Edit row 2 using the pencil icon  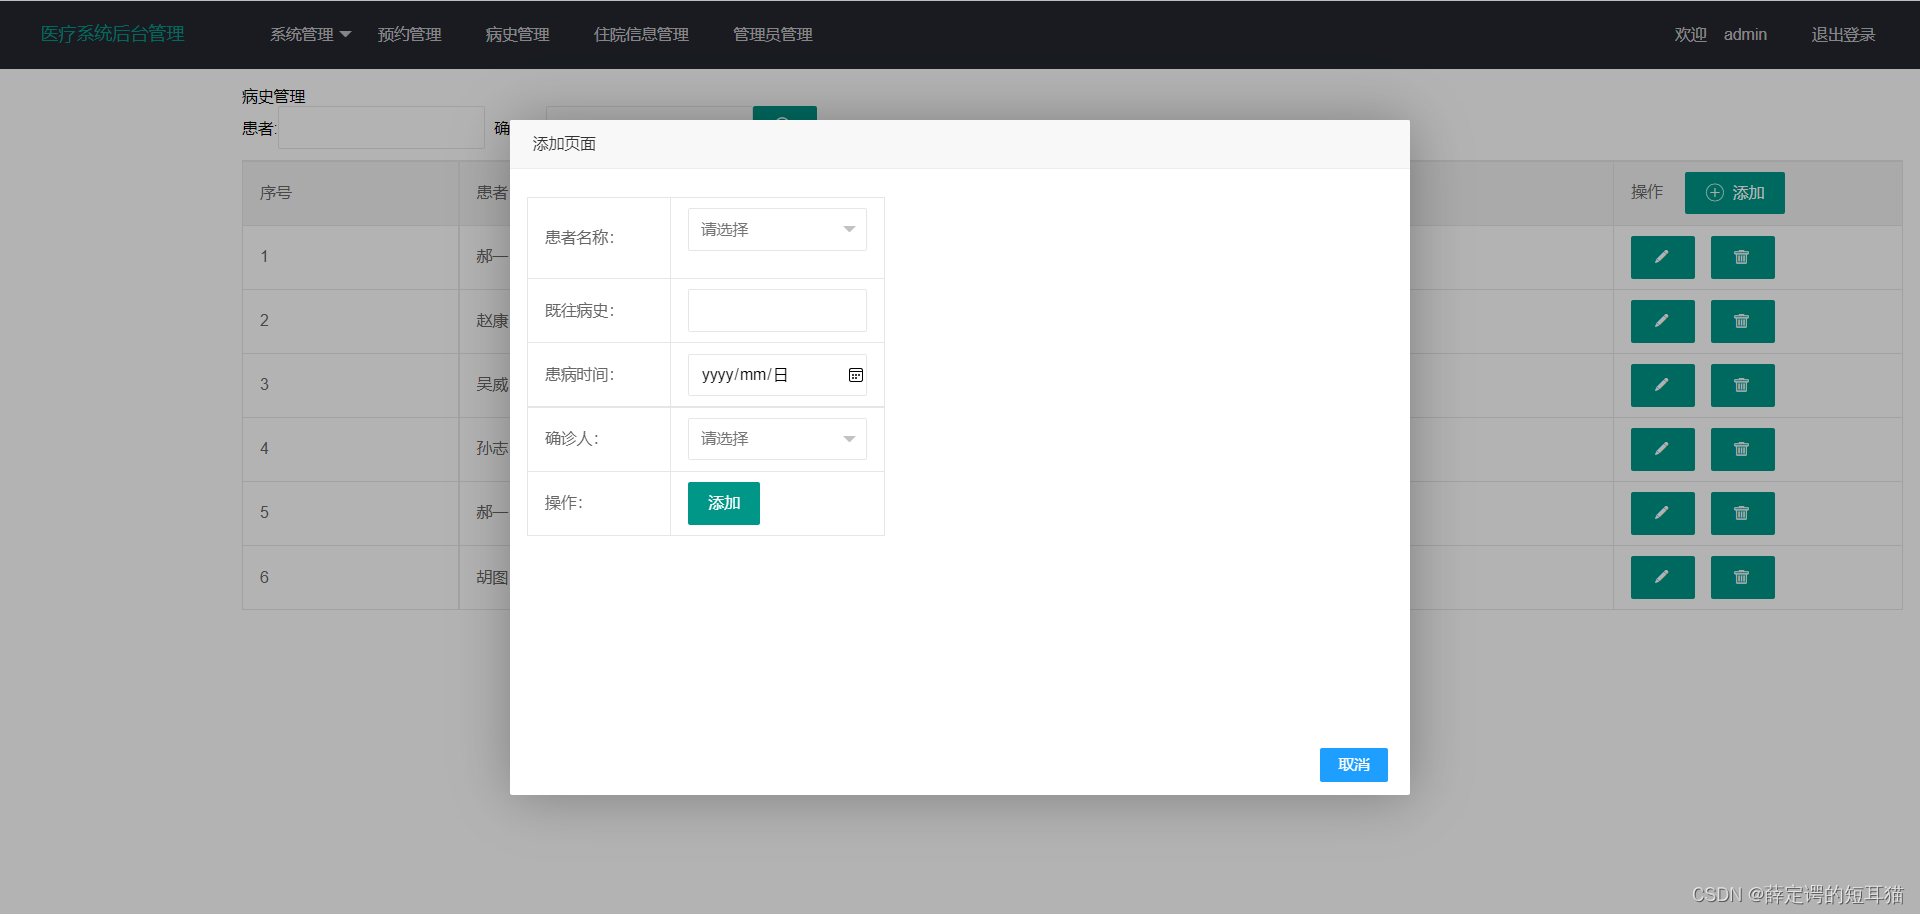[x=1662, y=321]
